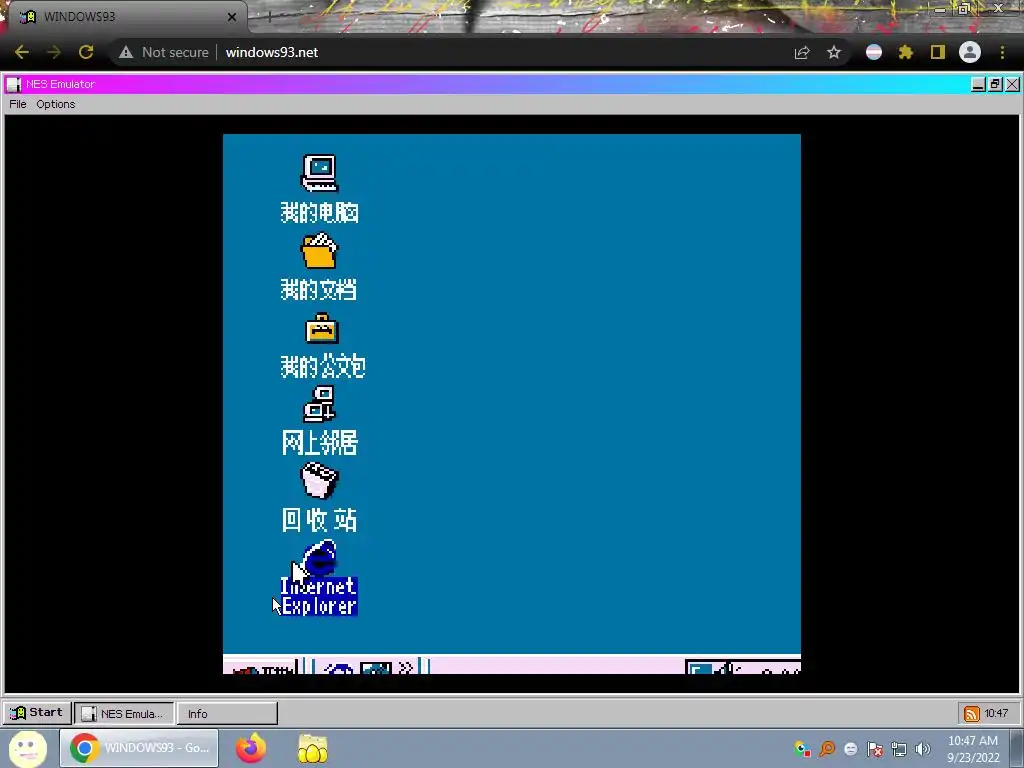
Task: Click the round grey smiley tray icon
Action: coord(850,749)
